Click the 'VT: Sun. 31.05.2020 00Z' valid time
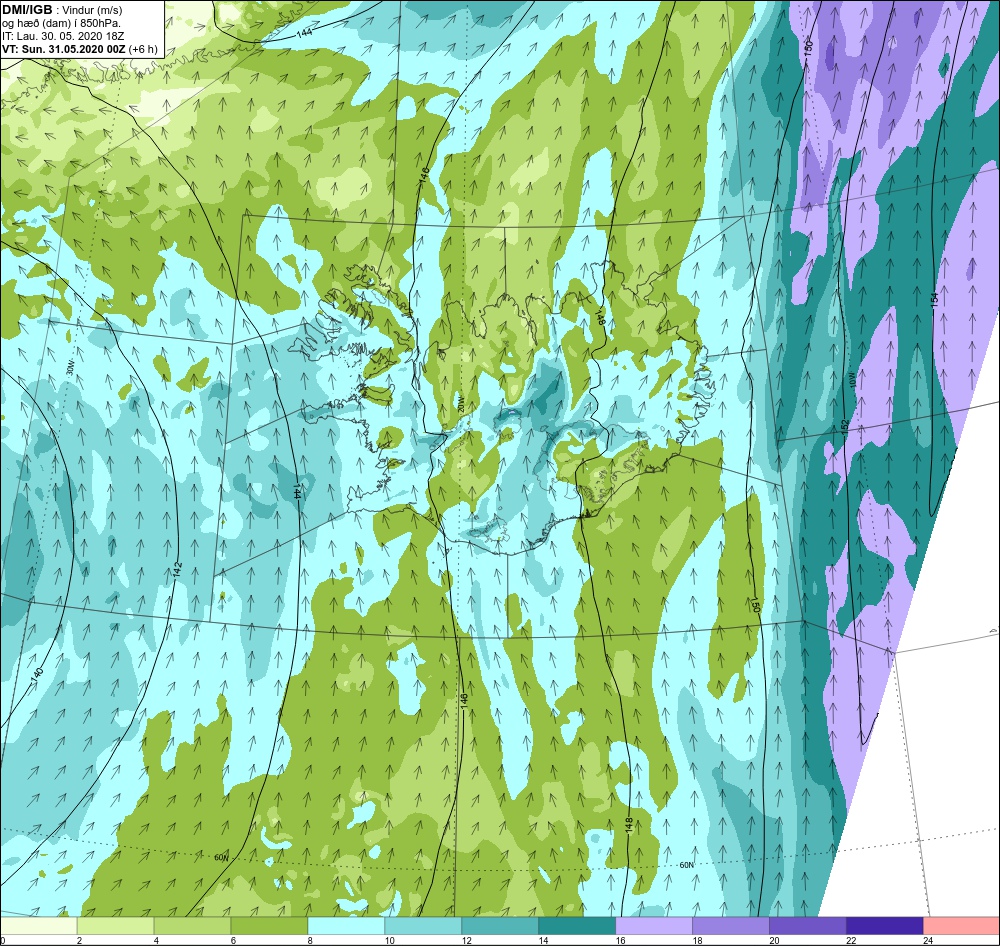 pyautogui.click(x=64, y=49)
